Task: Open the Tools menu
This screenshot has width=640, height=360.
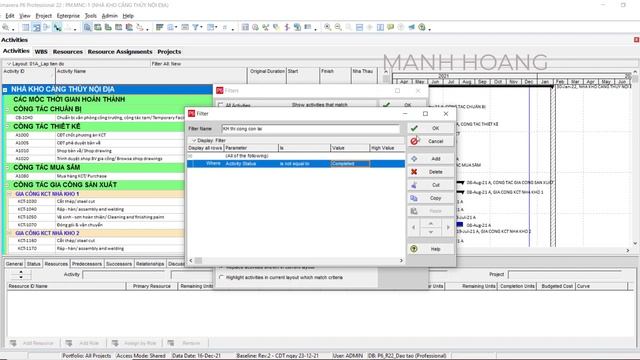Action: tap(91, 16)
